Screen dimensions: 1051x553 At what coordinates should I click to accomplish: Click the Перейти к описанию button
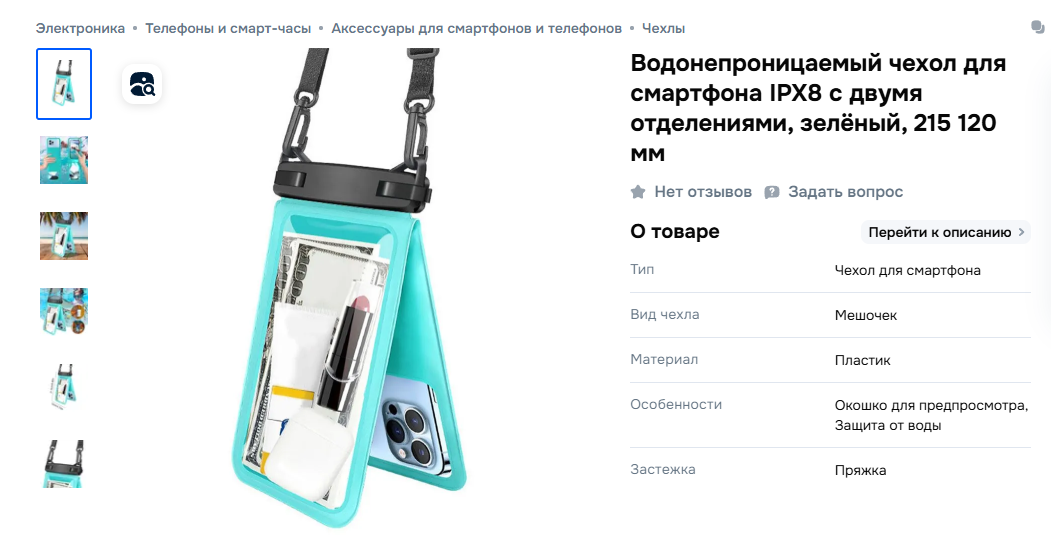pyautogui.click(x=946, y=232)
